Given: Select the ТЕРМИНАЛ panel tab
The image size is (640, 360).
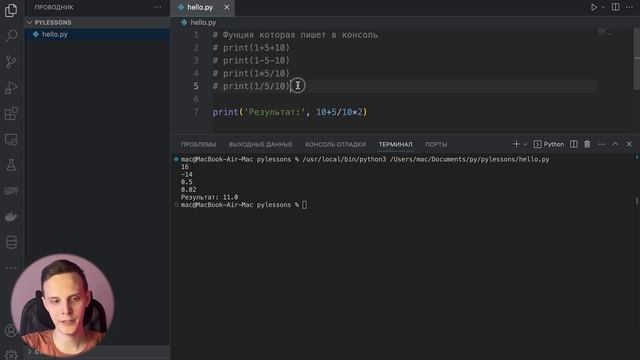Looking at the screenshot, I should tap(395, 144).
